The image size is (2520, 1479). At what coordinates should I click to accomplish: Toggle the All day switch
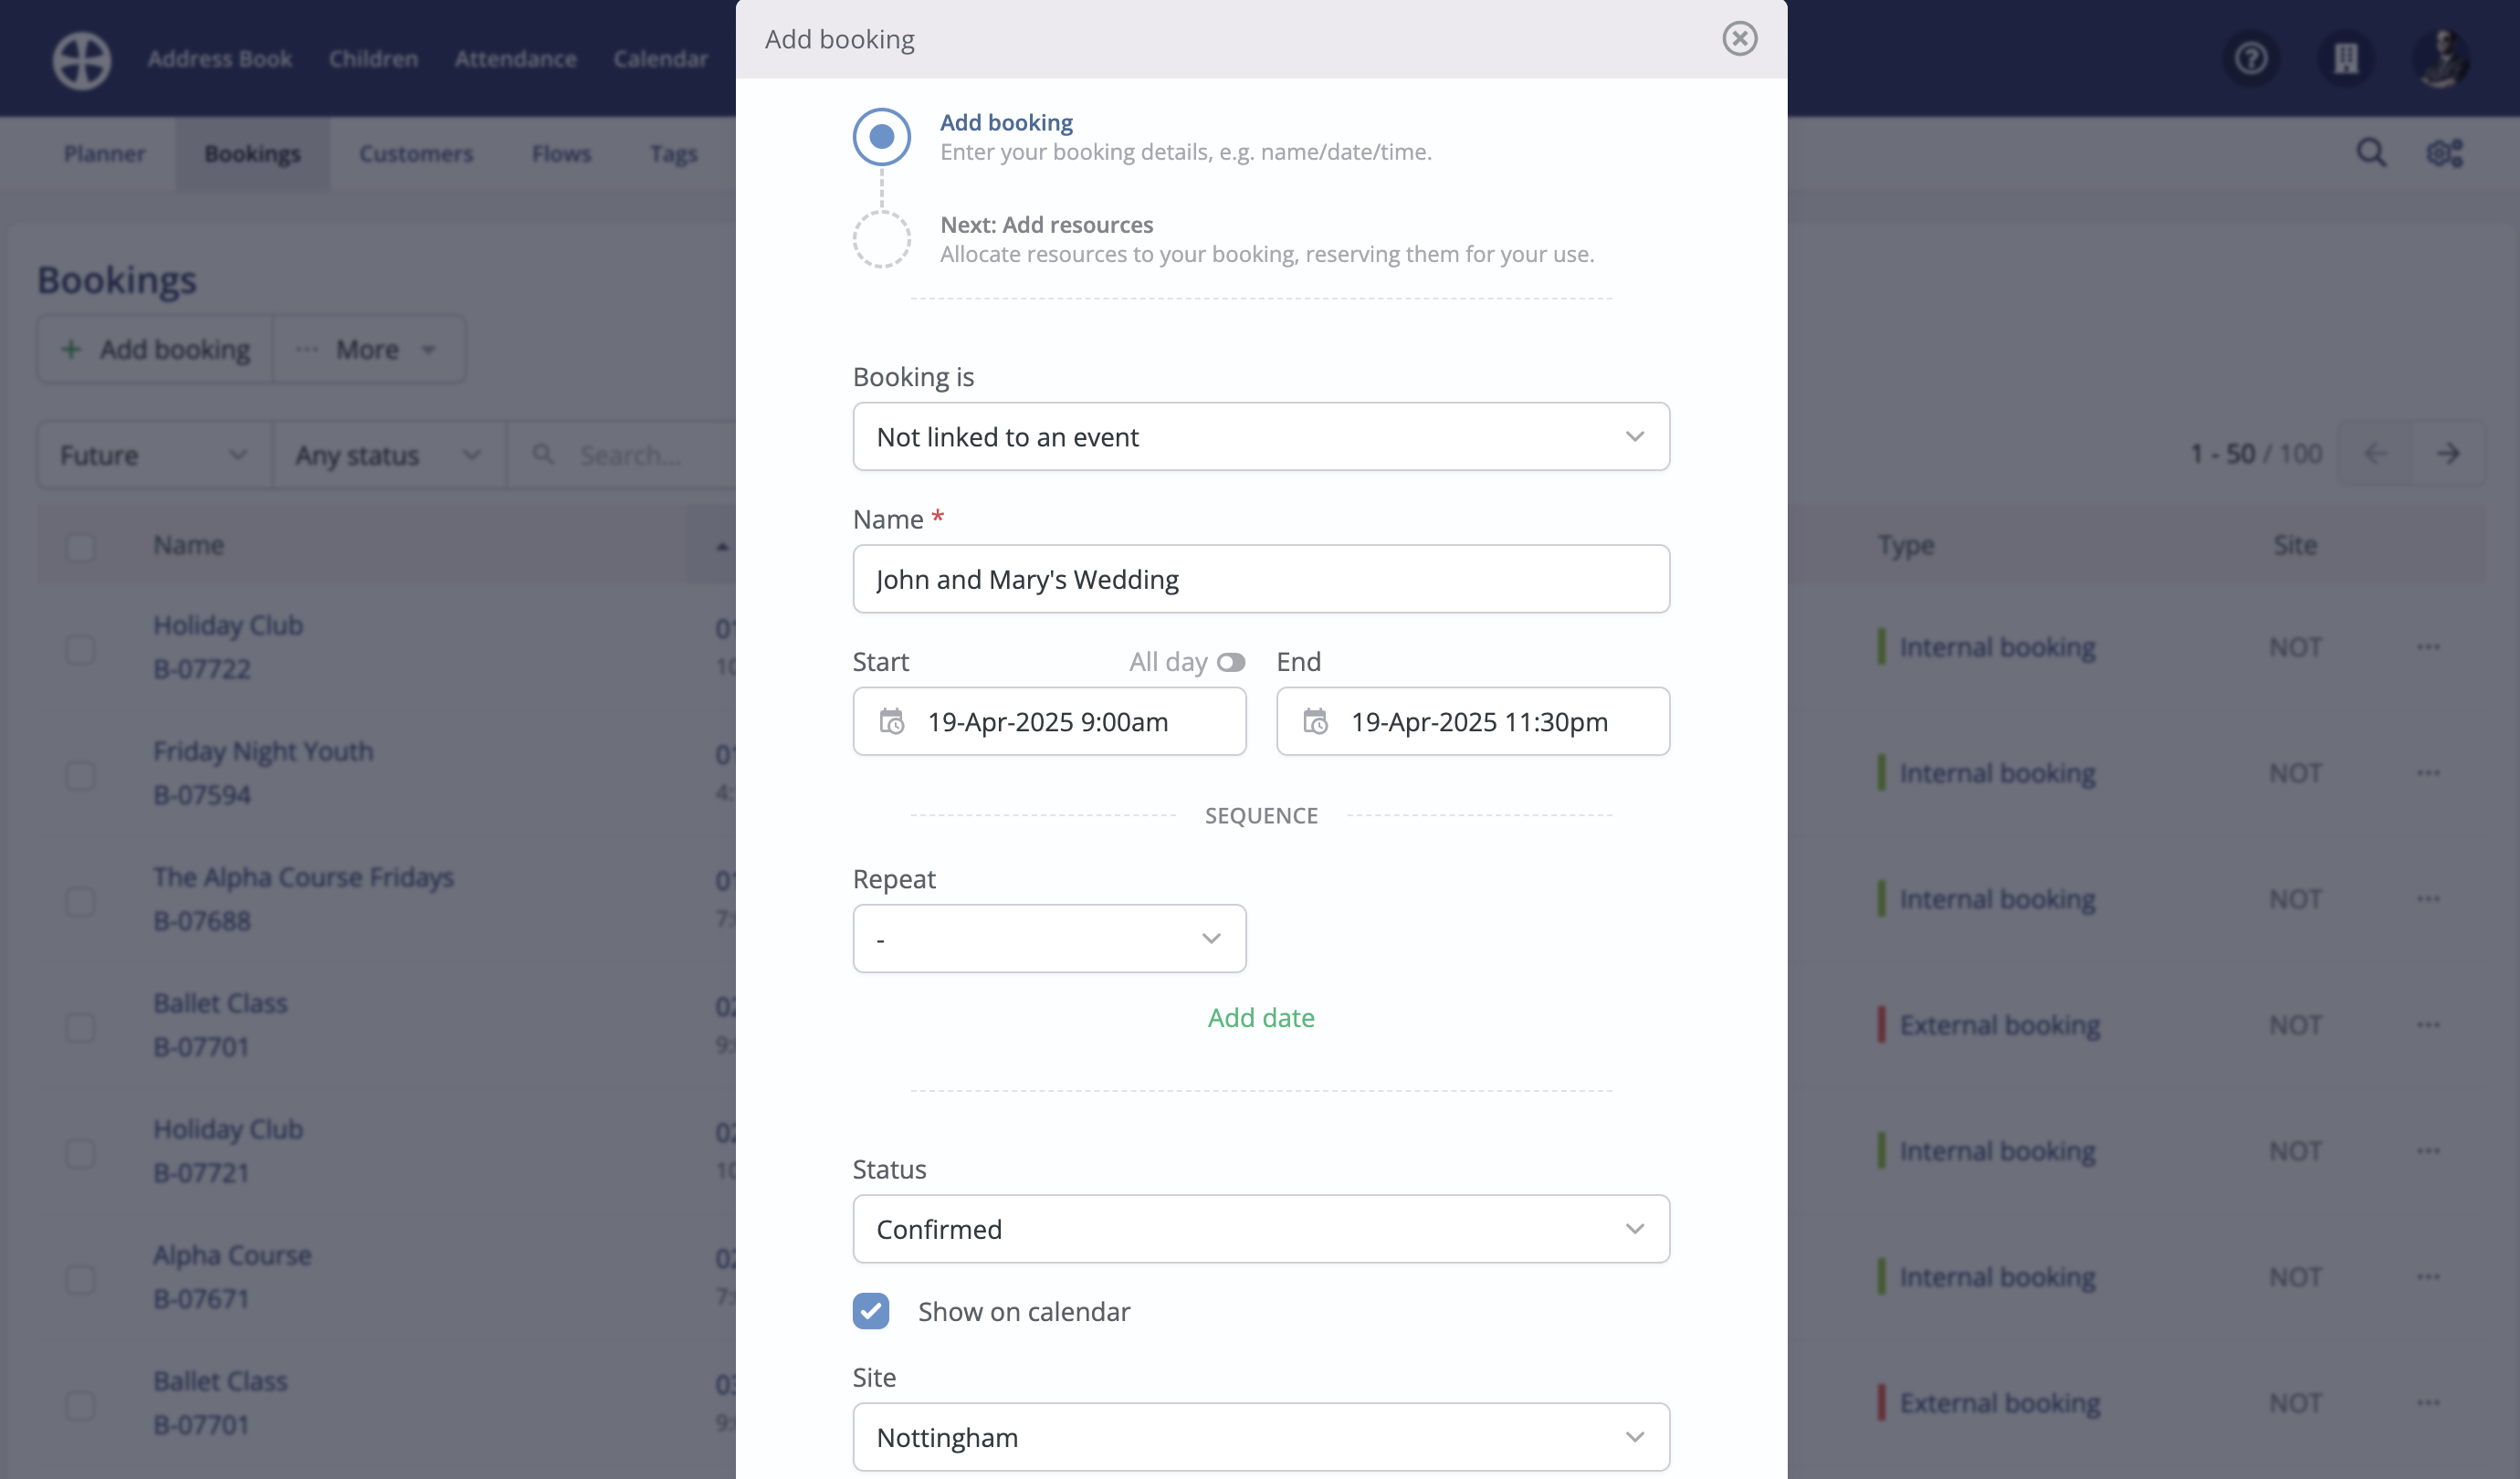tap(1230, 662)
